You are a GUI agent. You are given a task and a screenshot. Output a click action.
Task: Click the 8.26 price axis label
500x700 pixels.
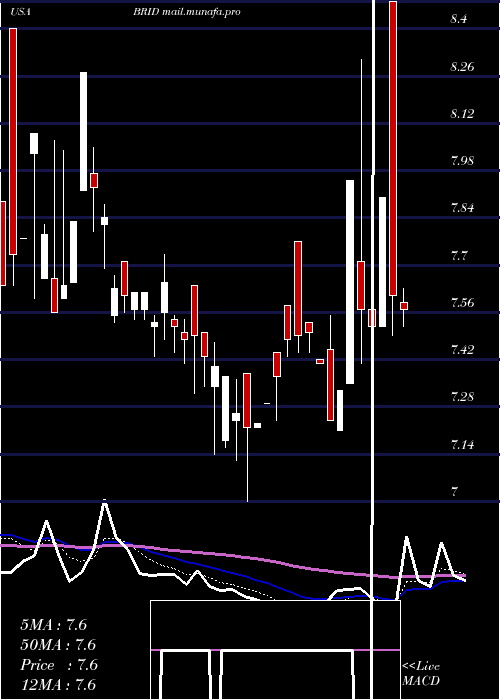tap(462, 67)
